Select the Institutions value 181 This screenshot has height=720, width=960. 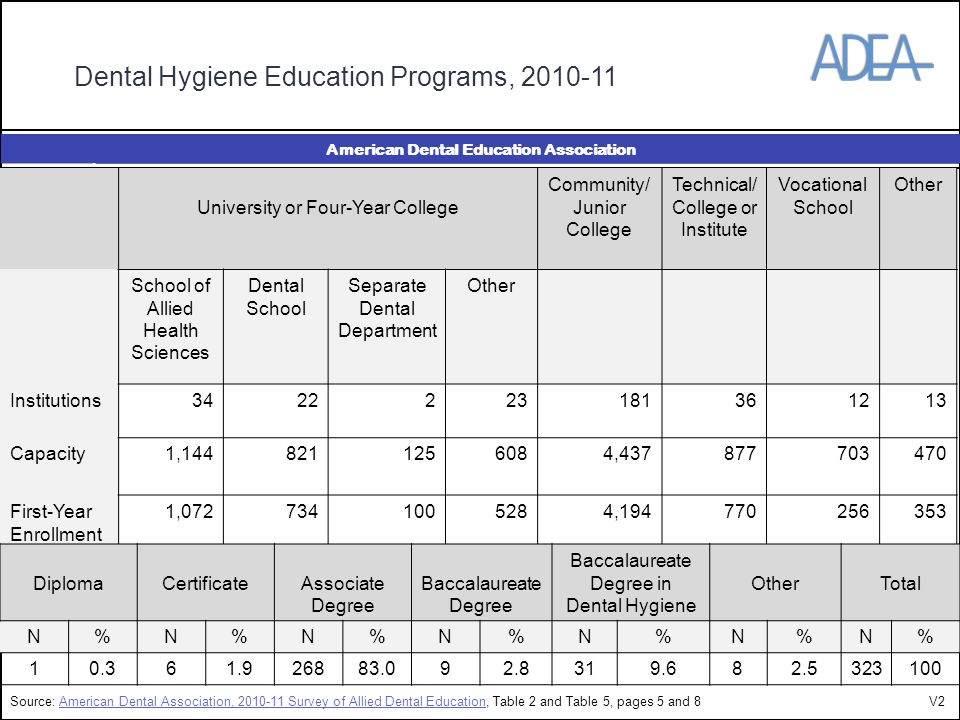click(x=634, y=400)
